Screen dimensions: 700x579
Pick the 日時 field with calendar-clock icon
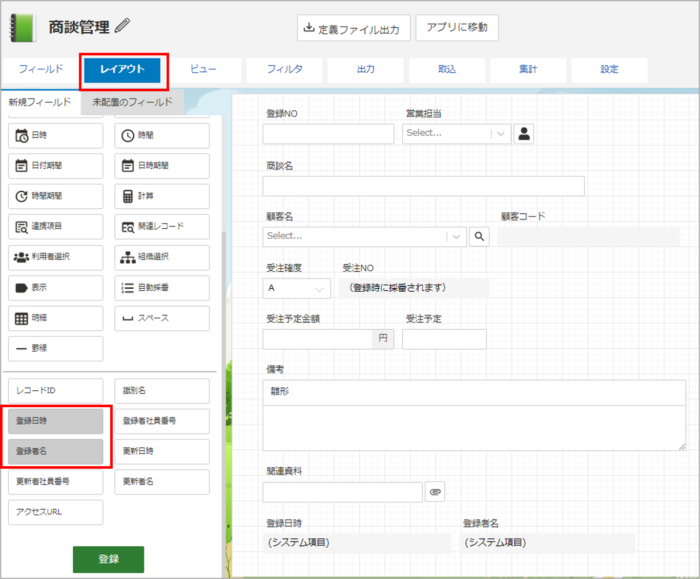coord(55,135)
